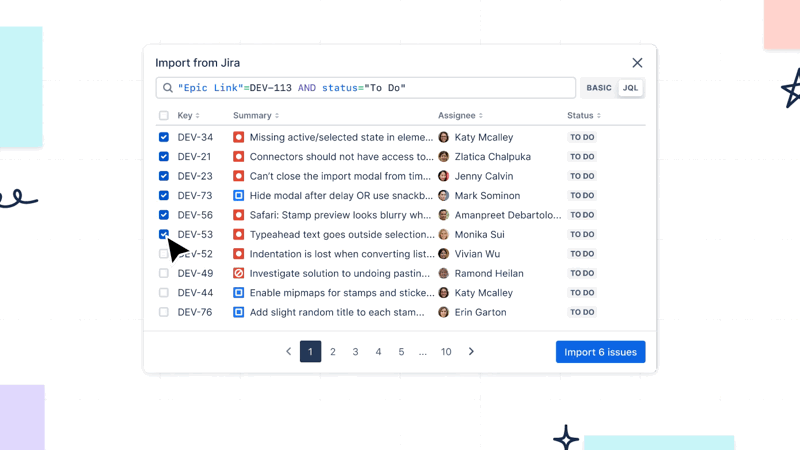Click summary 'Missing active/selected state in eleme...'
800x450 pixels.
click(341, 137)
